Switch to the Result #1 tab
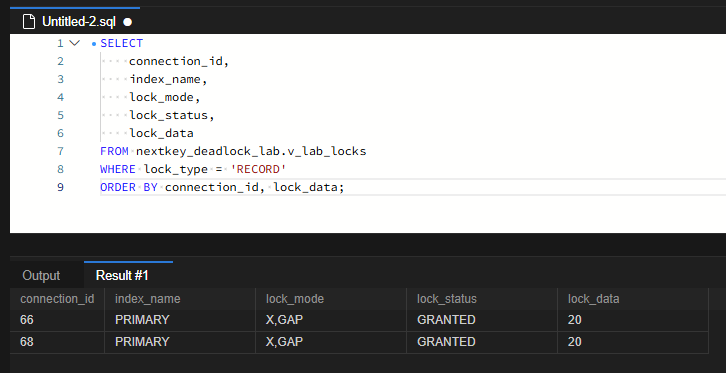Viewport: 726px width, 373px height. pos(122,275)
